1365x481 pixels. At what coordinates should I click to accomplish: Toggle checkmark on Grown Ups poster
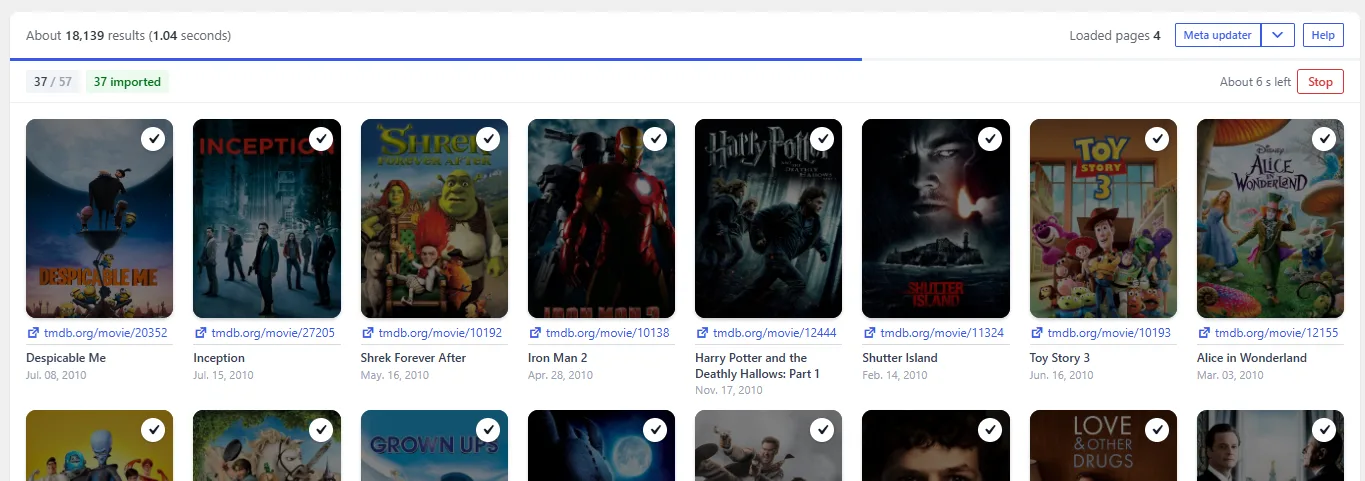coord(488,430)
